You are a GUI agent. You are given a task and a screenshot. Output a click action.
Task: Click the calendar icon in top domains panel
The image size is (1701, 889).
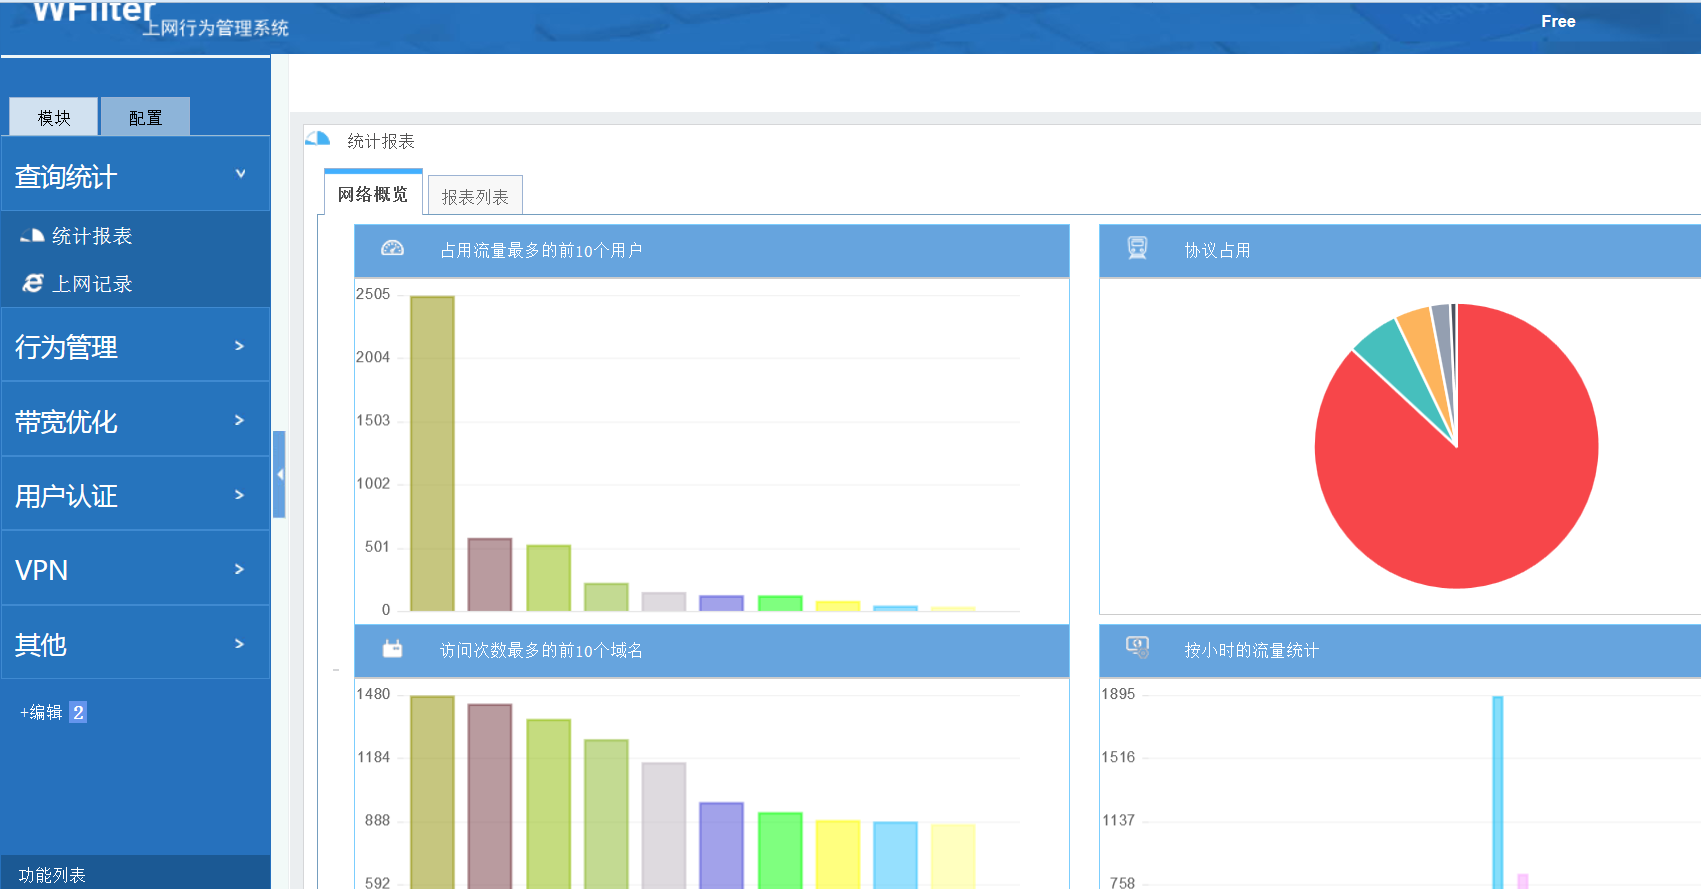tap(392, 649)
